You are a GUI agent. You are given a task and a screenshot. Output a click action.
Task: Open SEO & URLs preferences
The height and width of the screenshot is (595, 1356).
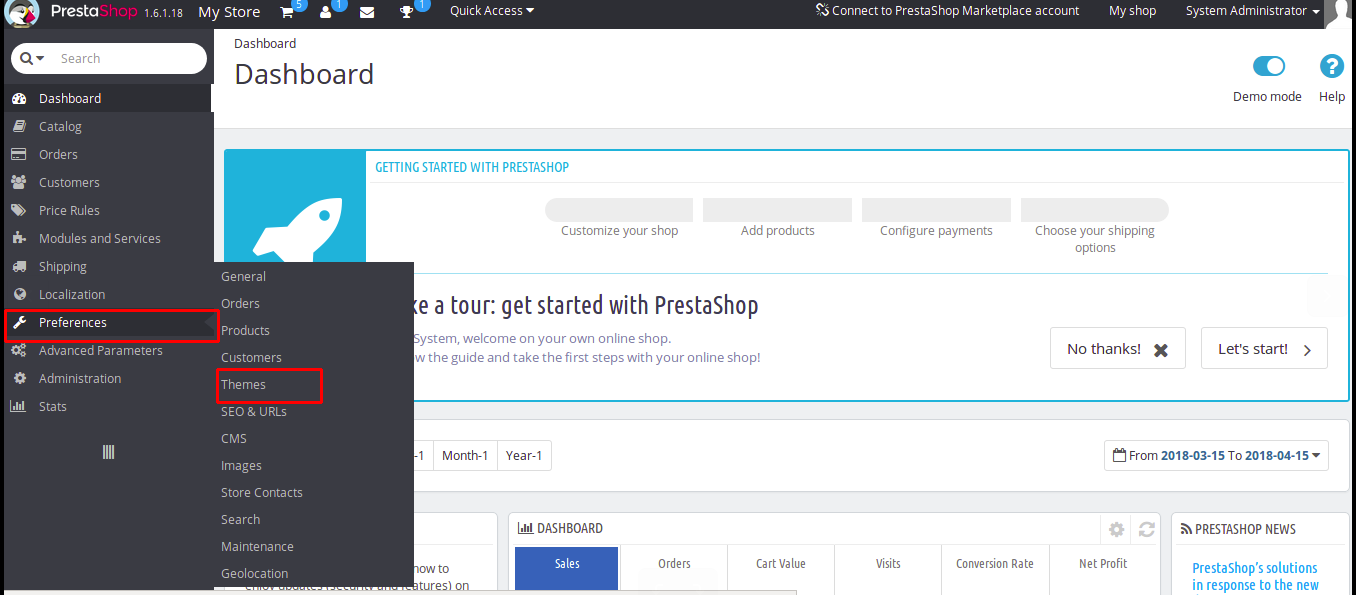[x=254, y=411]
